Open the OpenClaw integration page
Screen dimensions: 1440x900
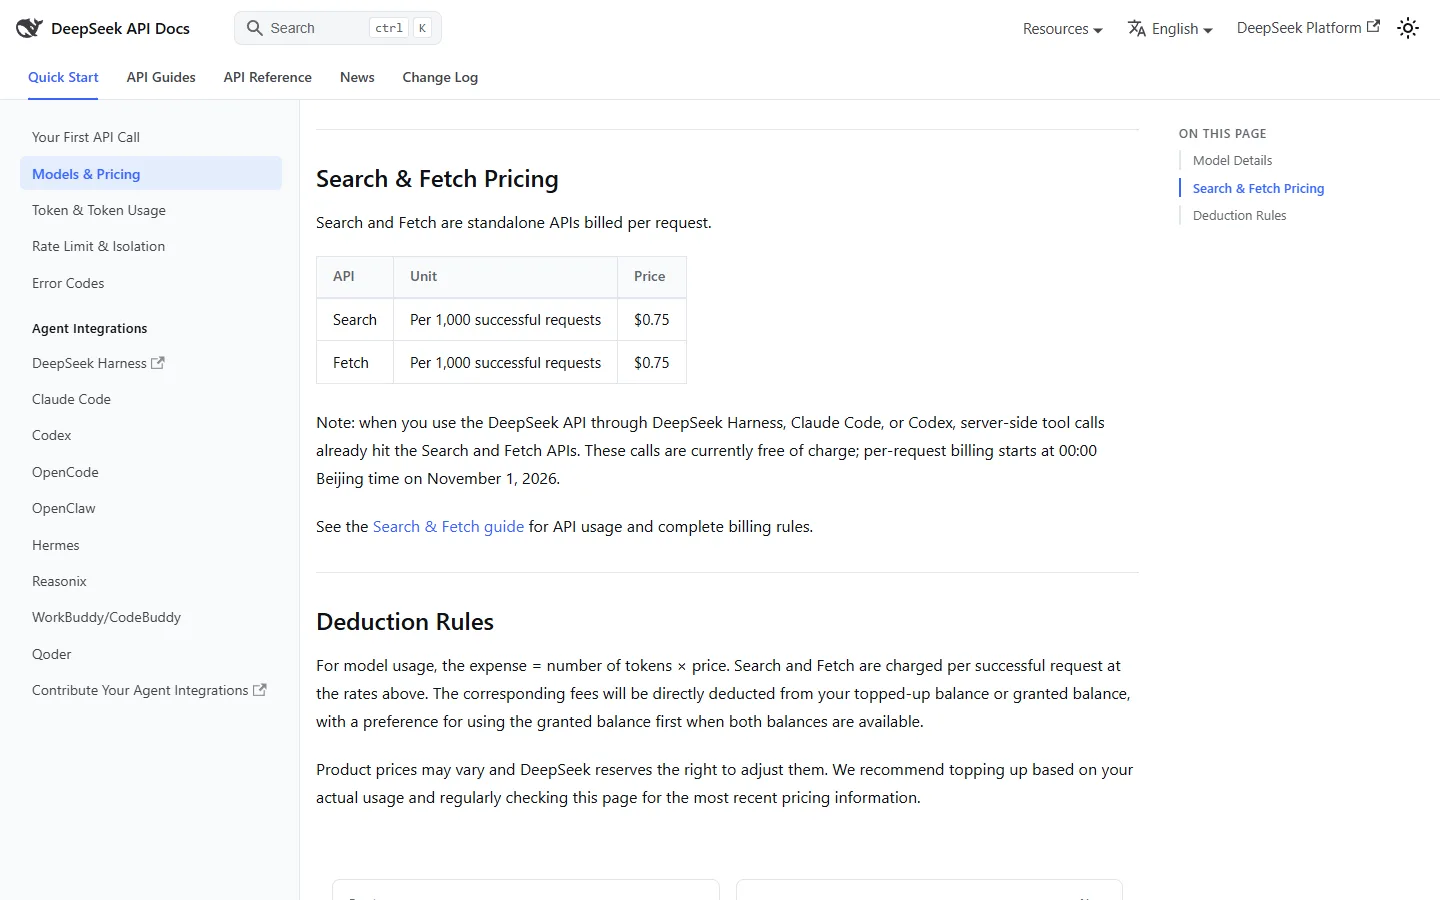click(x=151, y=508)
